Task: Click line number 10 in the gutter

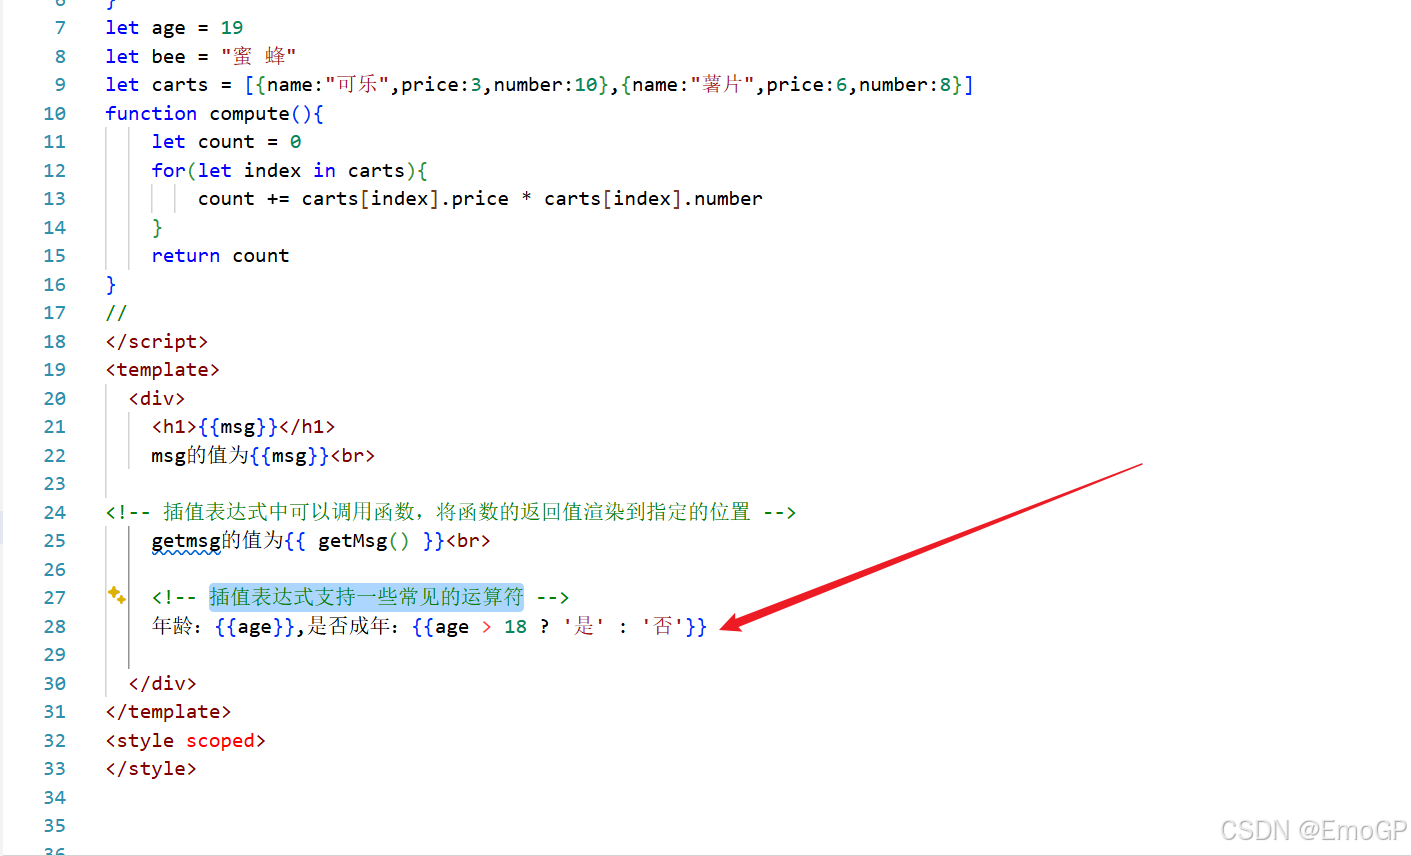Action: tap(55, 114)
